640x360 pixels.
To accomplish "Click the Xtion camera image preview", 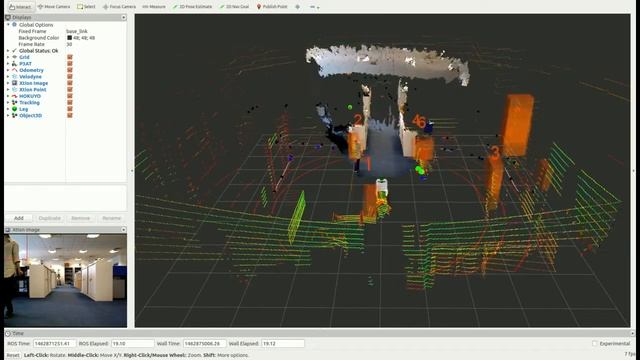I will click(65, 280).
